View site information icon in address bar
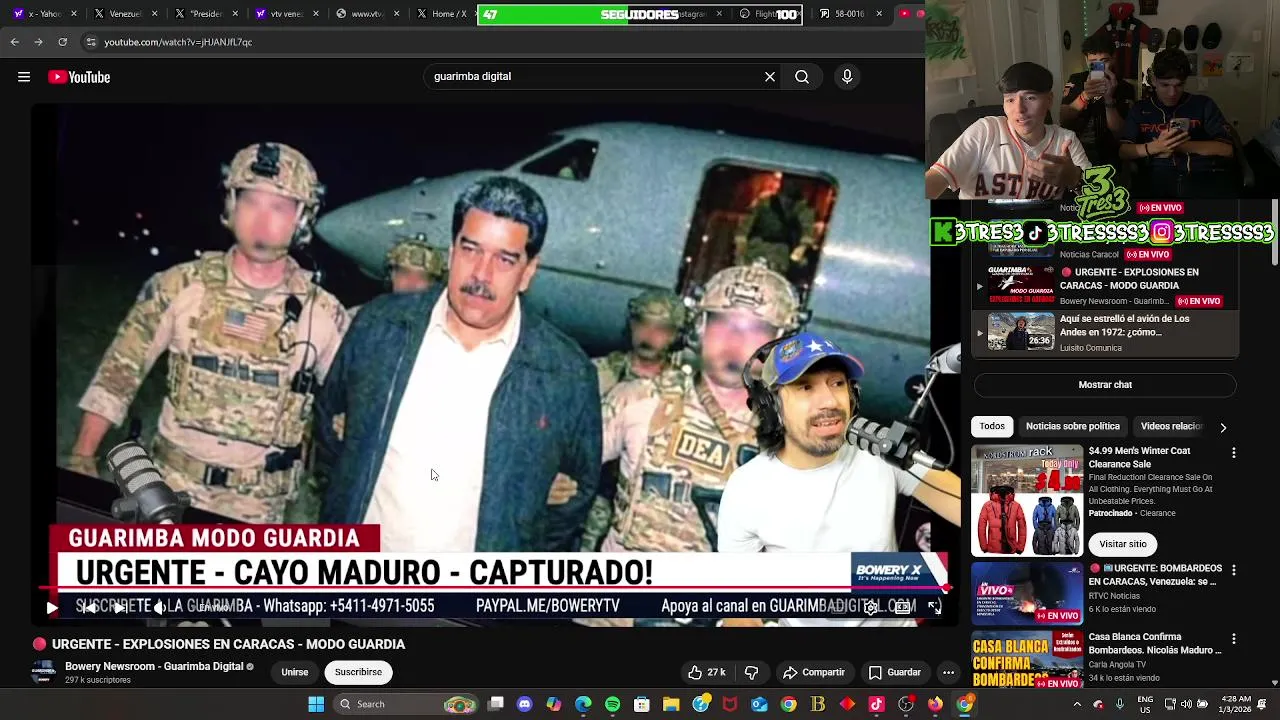 coord(91,42)
